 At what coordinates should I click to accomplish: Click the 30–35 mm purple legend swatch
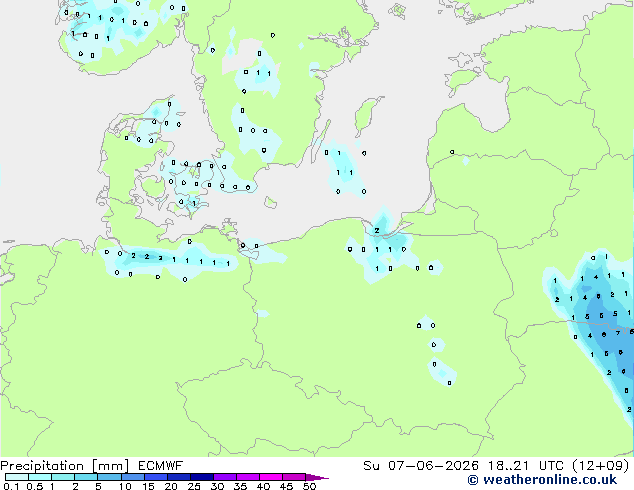(x=225, y=477)
